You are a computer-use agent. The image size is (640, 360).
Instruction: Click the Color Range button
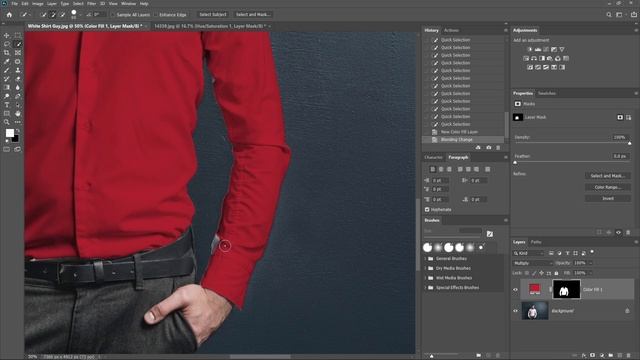[608, 187]
